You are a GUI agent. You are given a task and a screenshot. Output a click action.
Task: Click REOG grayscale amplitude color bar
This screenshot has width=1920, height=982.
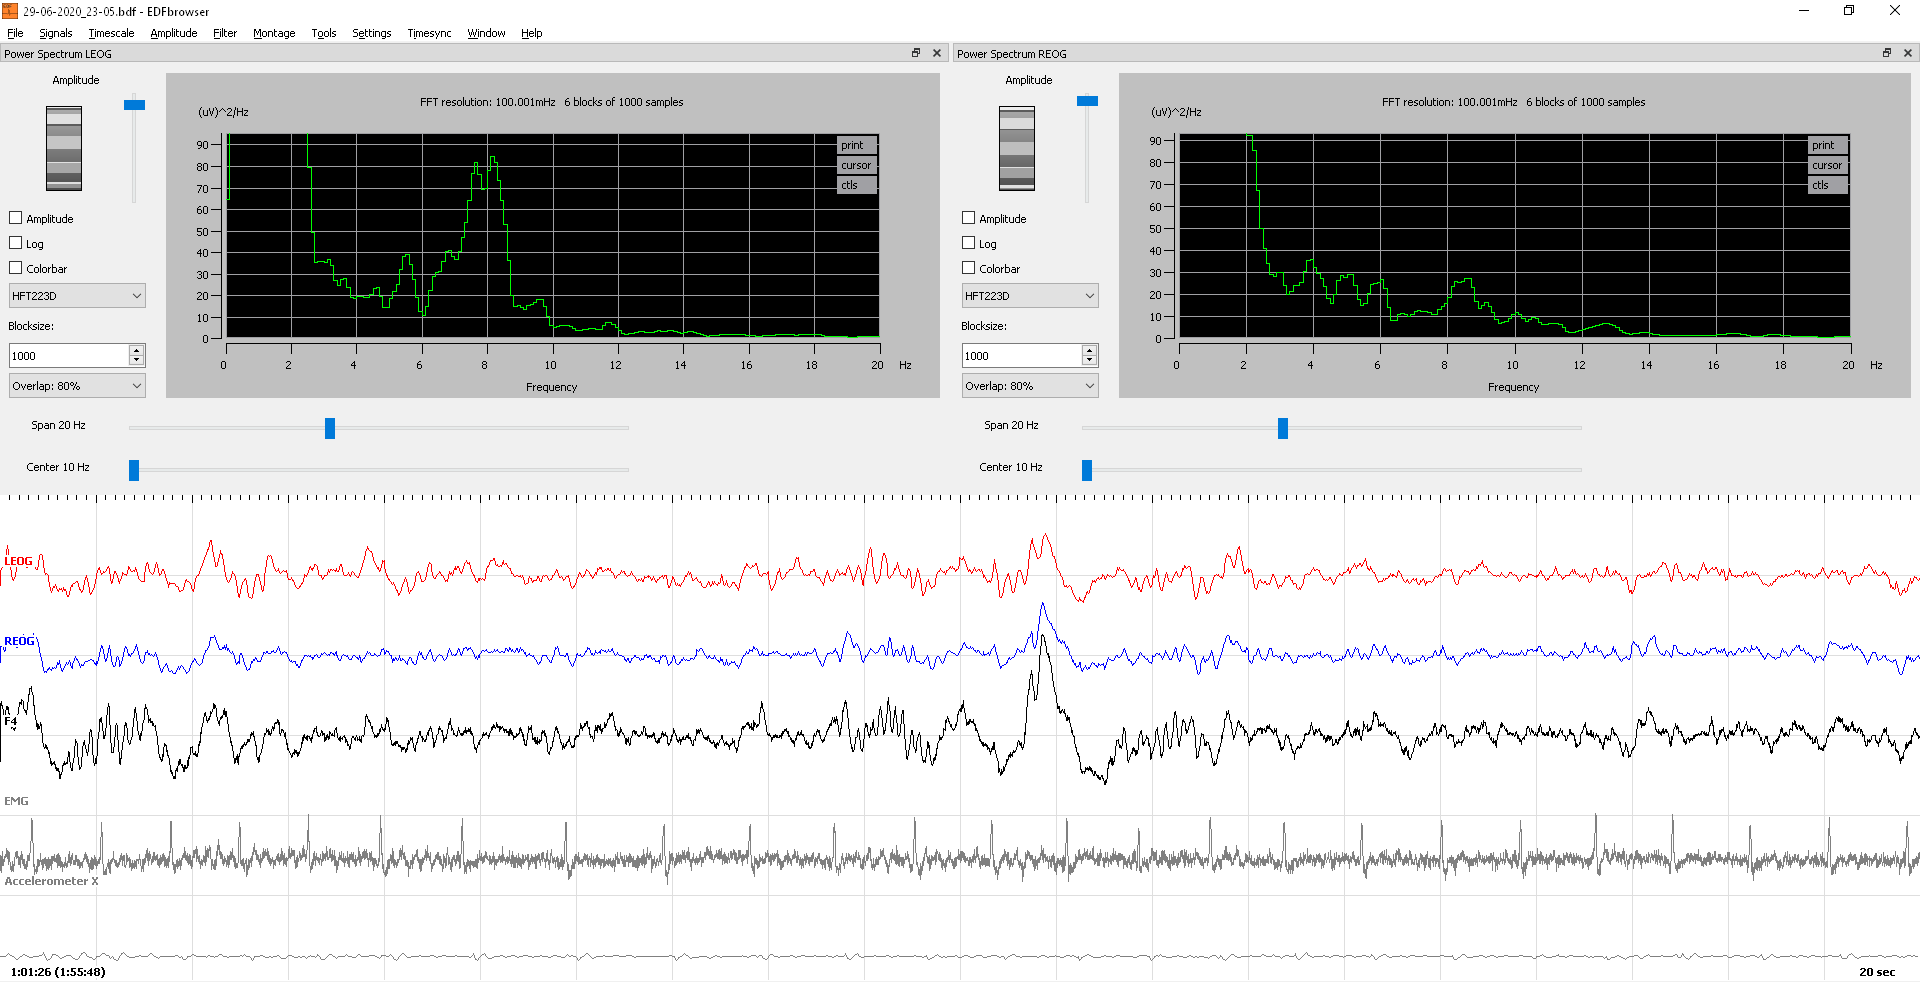click(1017, 148)
